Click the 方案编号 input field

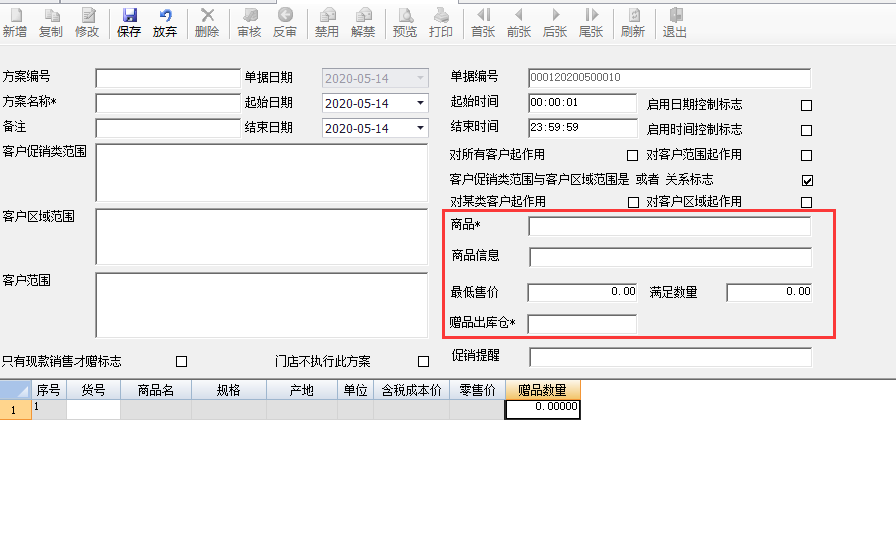[168, 78]
